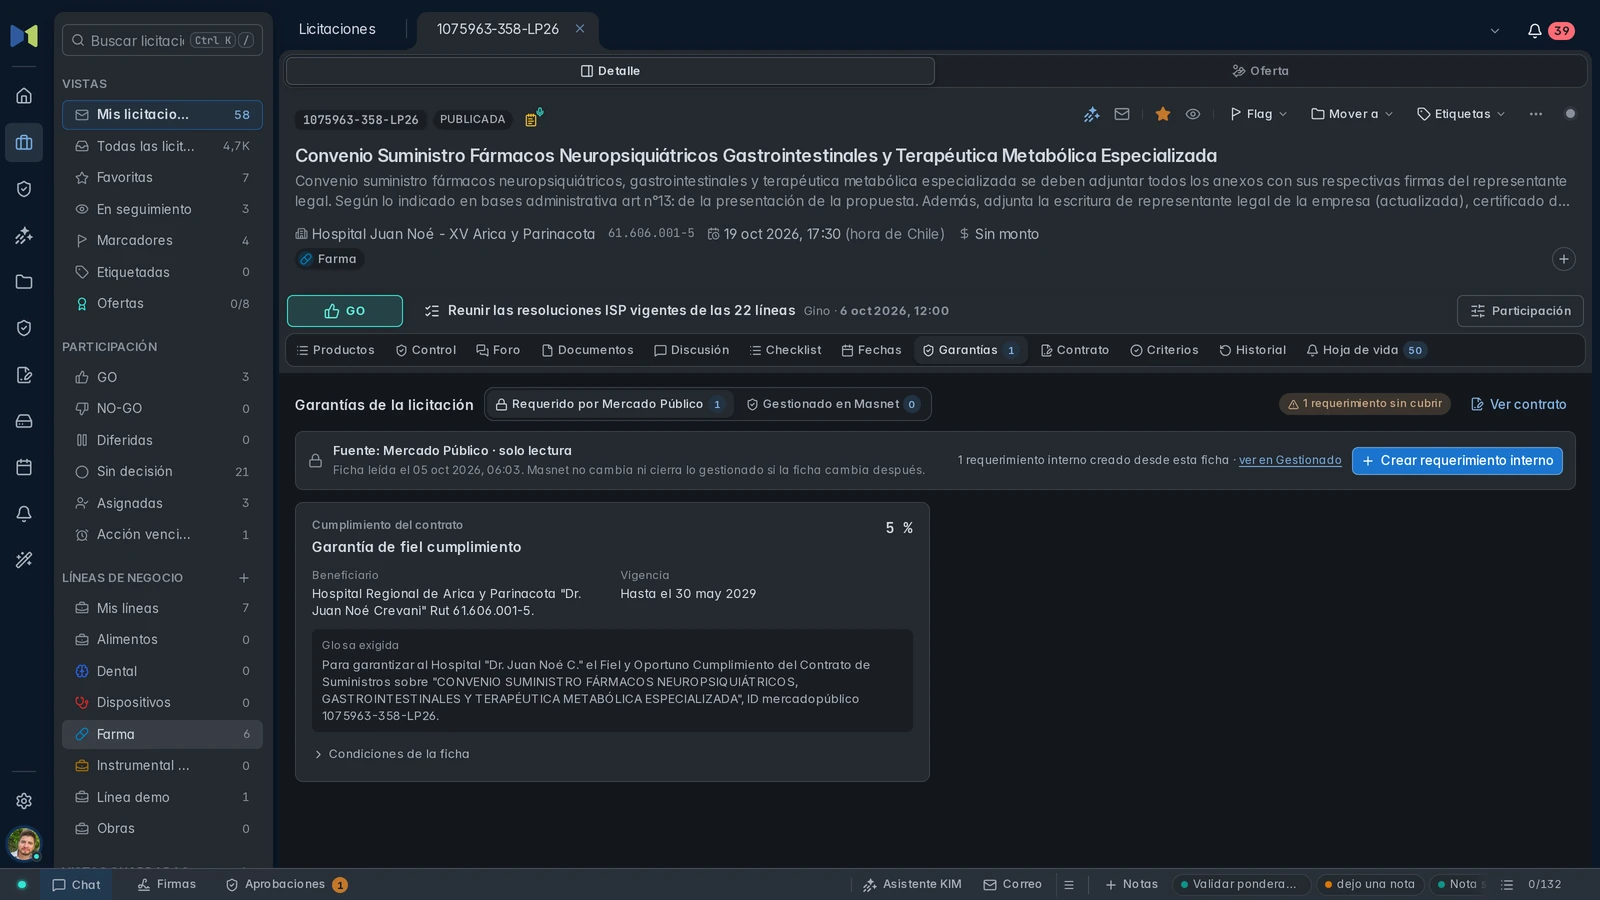Open the inbox tray icon in left rail
Viewport: 1600px width, 900px height.
tap(24, 421)
